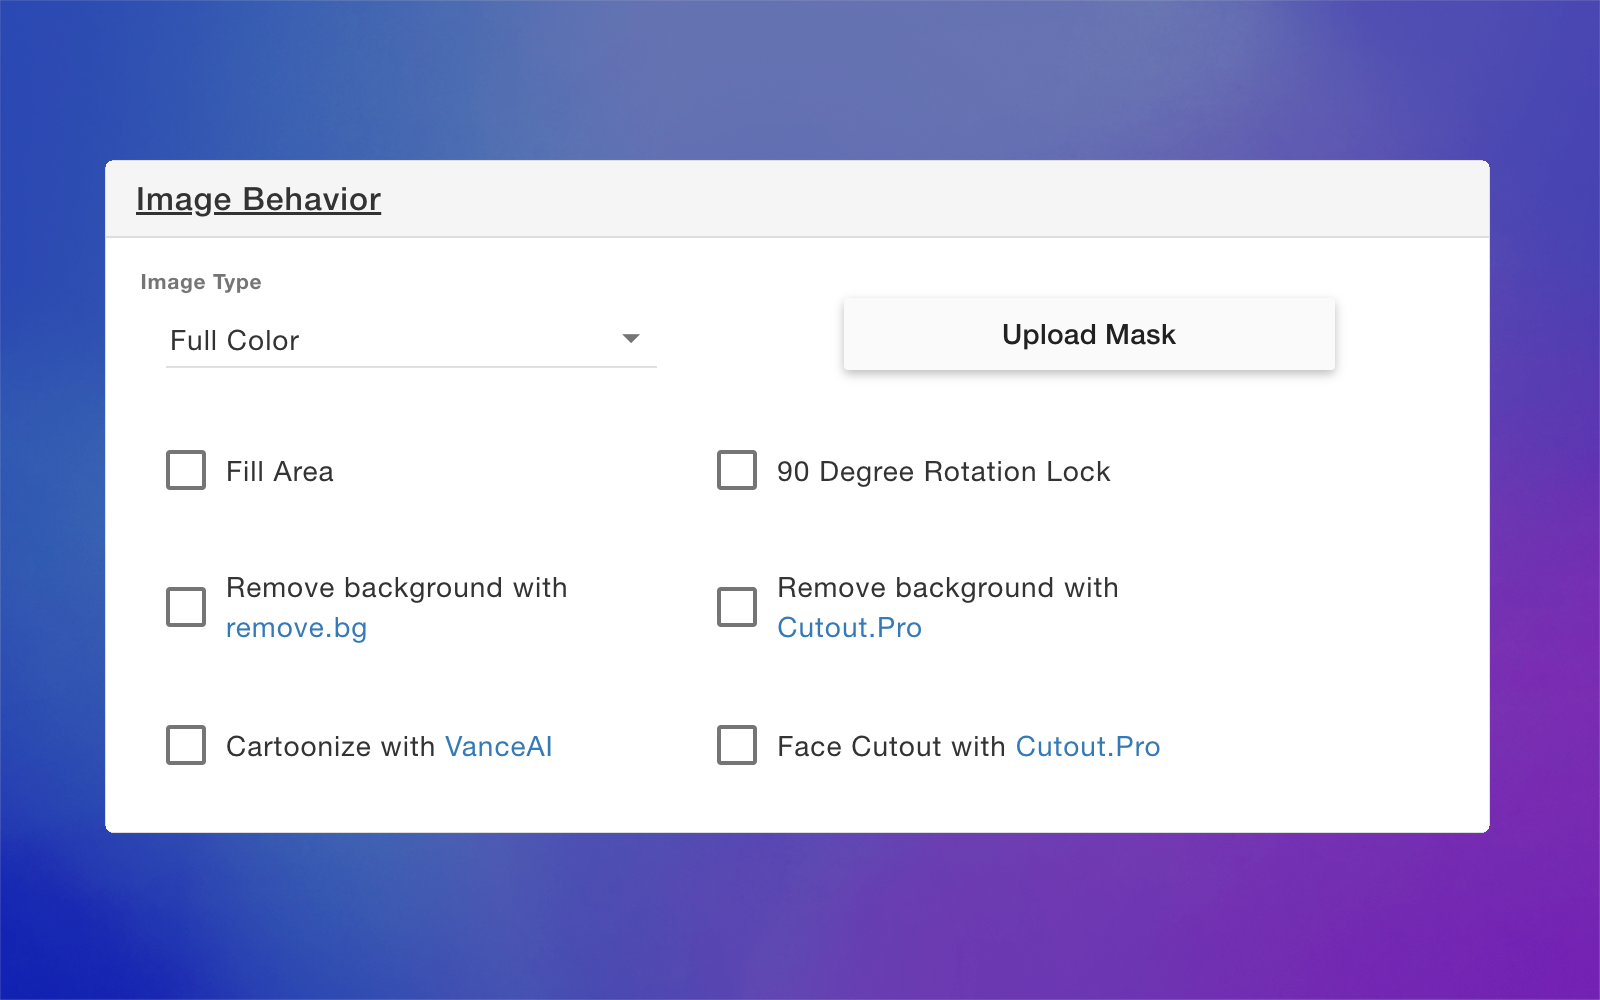Screen dimensions: 1600x1000
Task: Enable Remove background with remove.bg
Action: [186, 606]
